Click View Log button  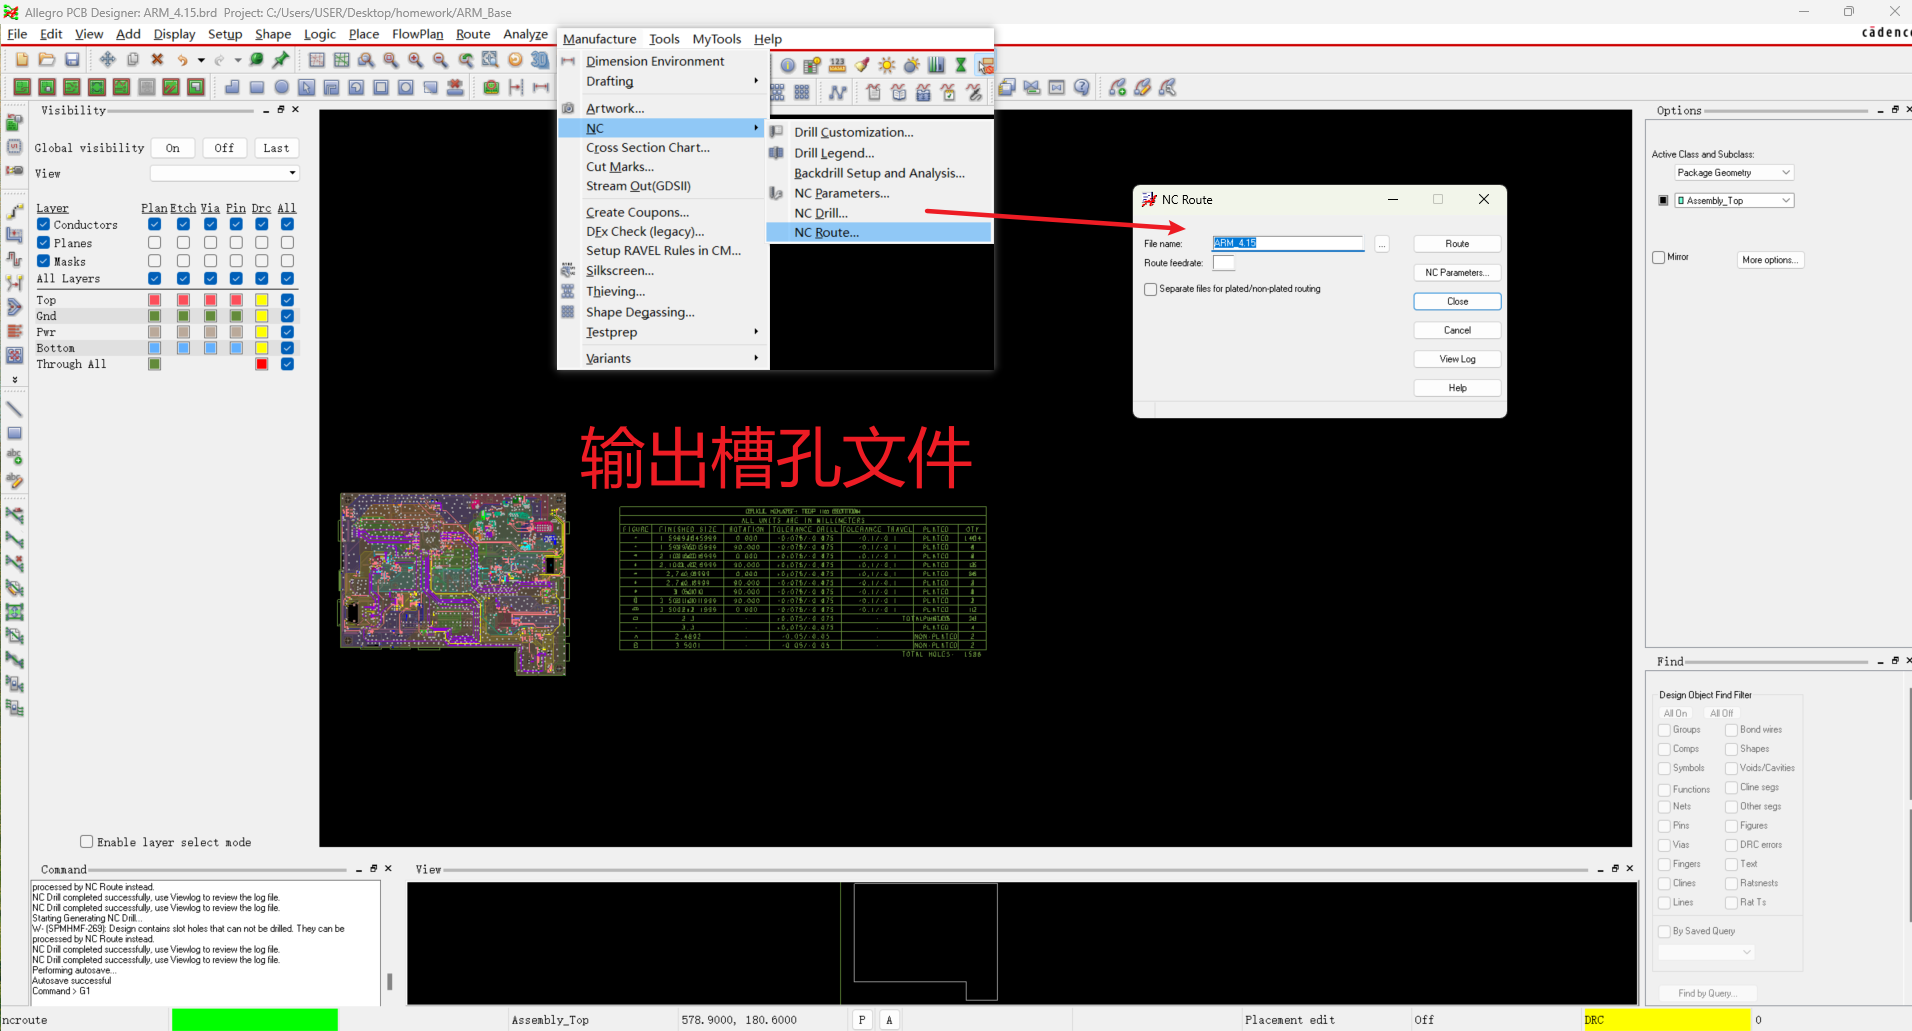[x=1457, y=359]
